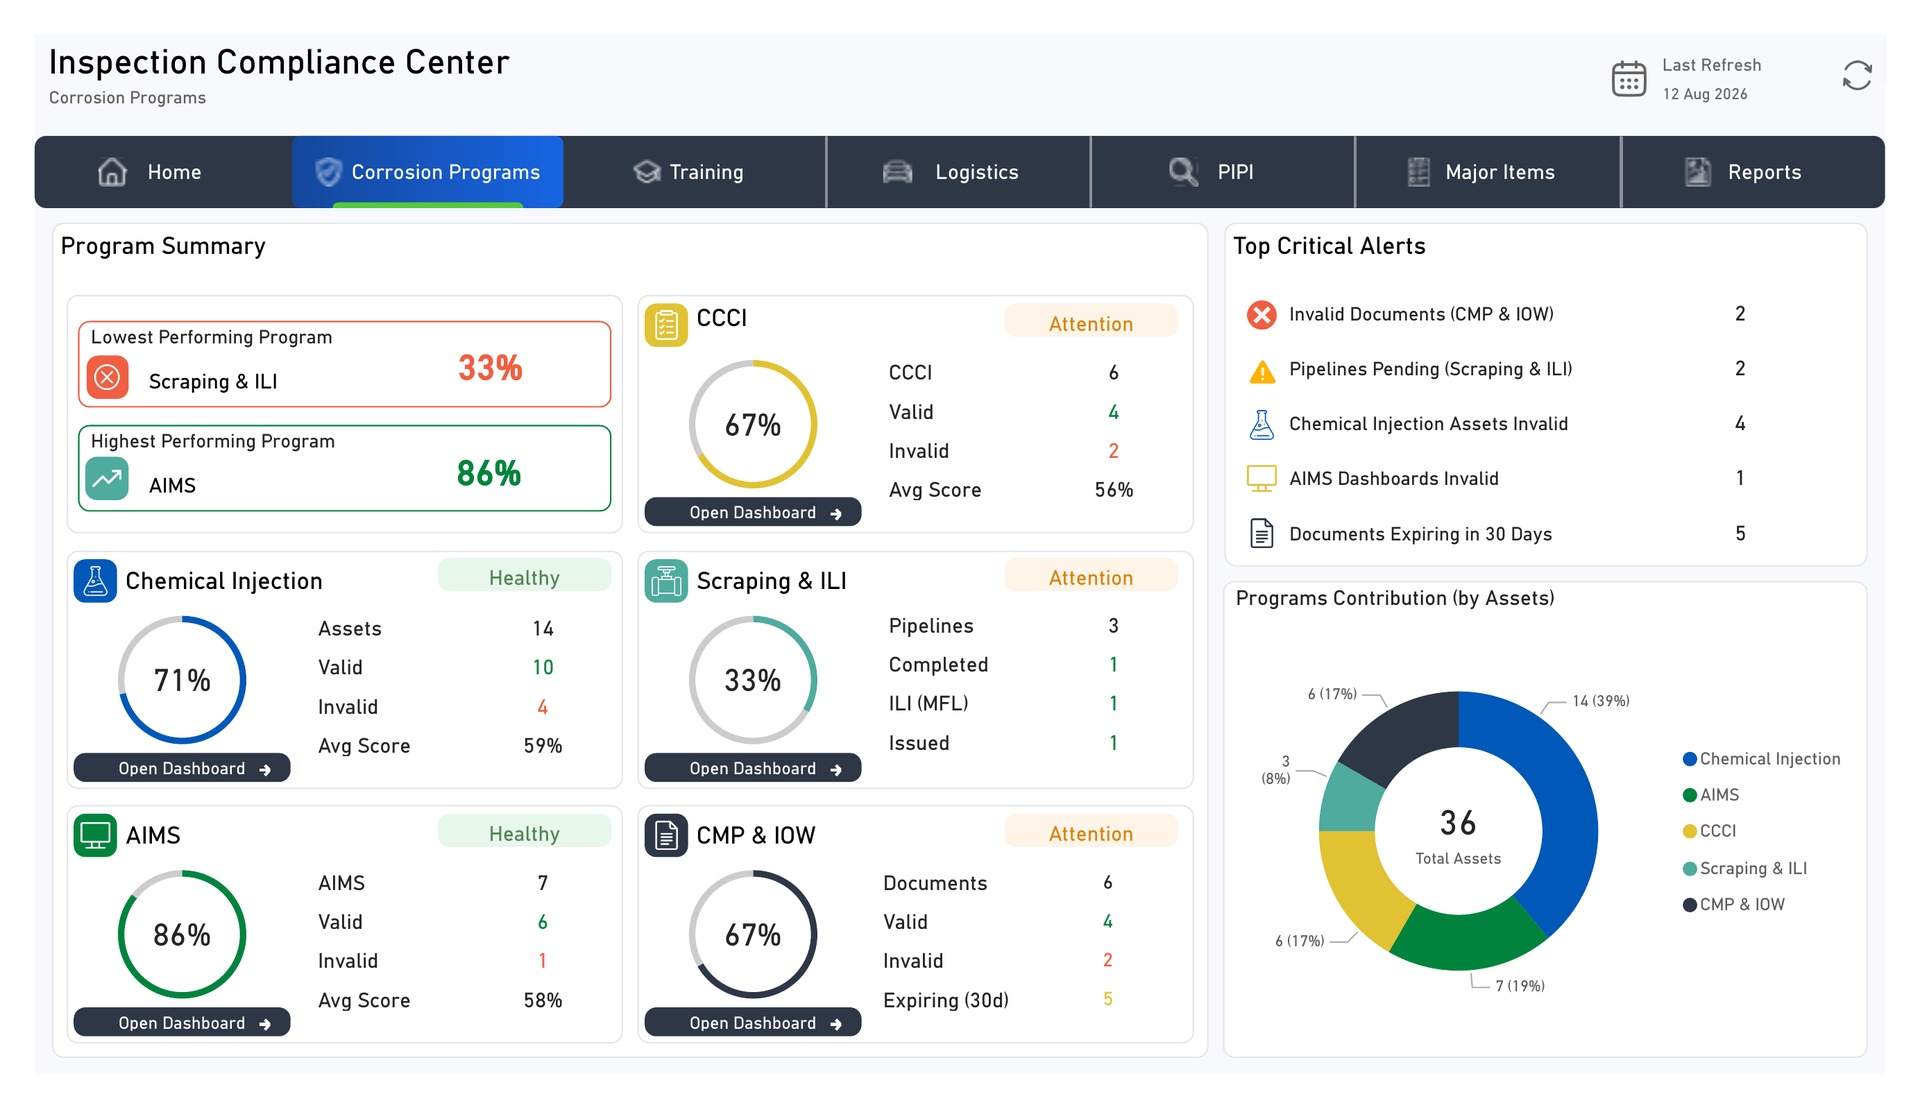1920x1110 pixels.
Task: Click the red X icon for Scraping & ILI lowest program
Action: tap(108, 378)
